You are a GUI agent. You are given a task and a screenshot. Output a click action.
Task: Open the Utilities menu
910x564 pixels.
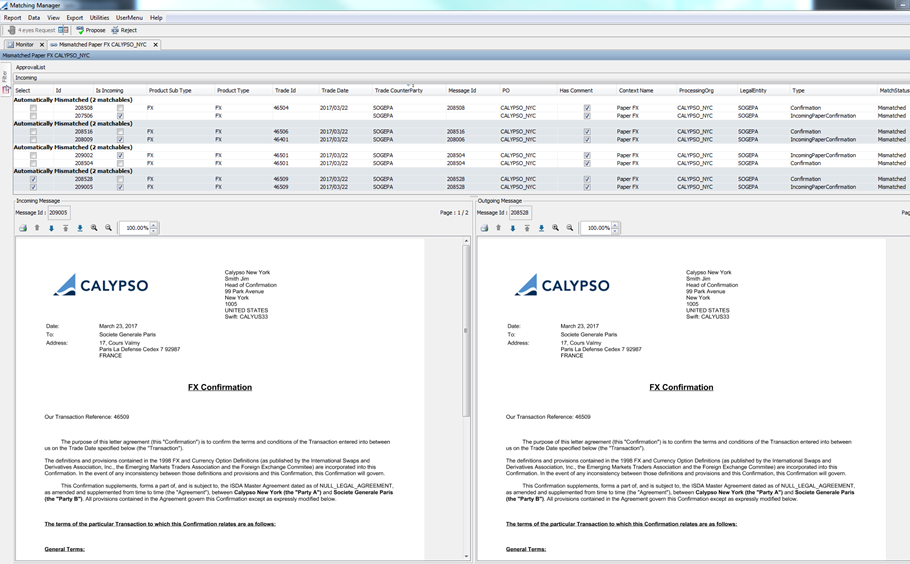click(x=99, y=18)
